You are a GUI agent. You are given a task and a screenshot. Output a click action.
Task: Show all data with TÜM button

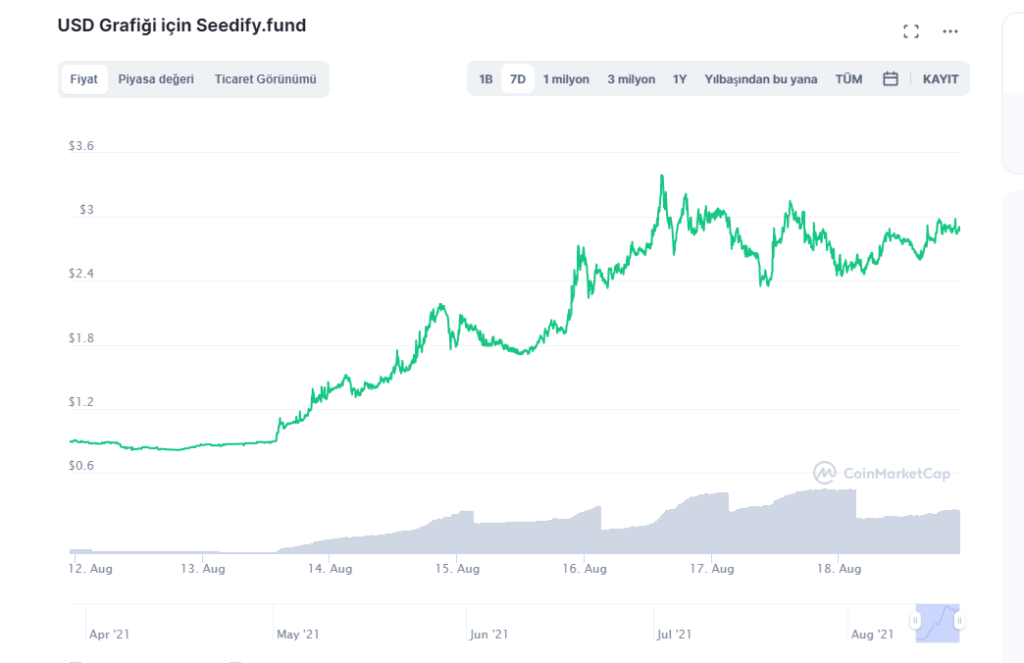(849, 79)
